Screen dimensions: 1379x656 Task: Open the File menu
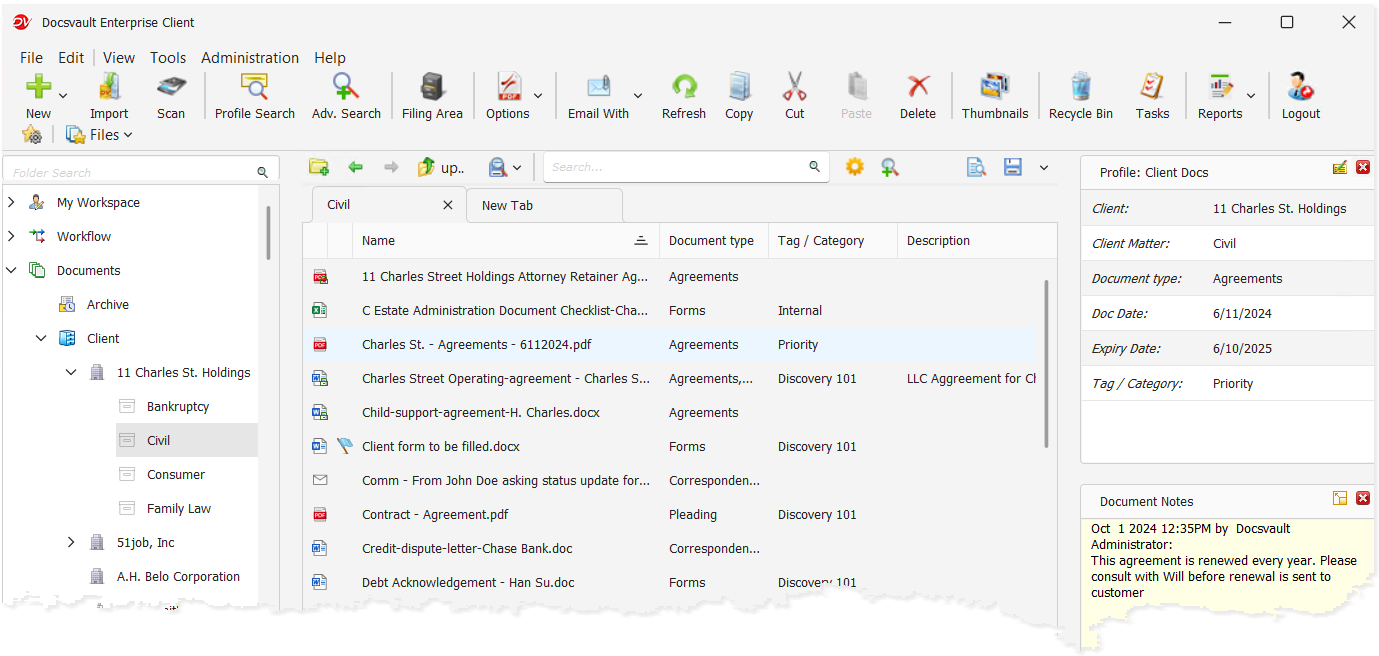point(31,58)
